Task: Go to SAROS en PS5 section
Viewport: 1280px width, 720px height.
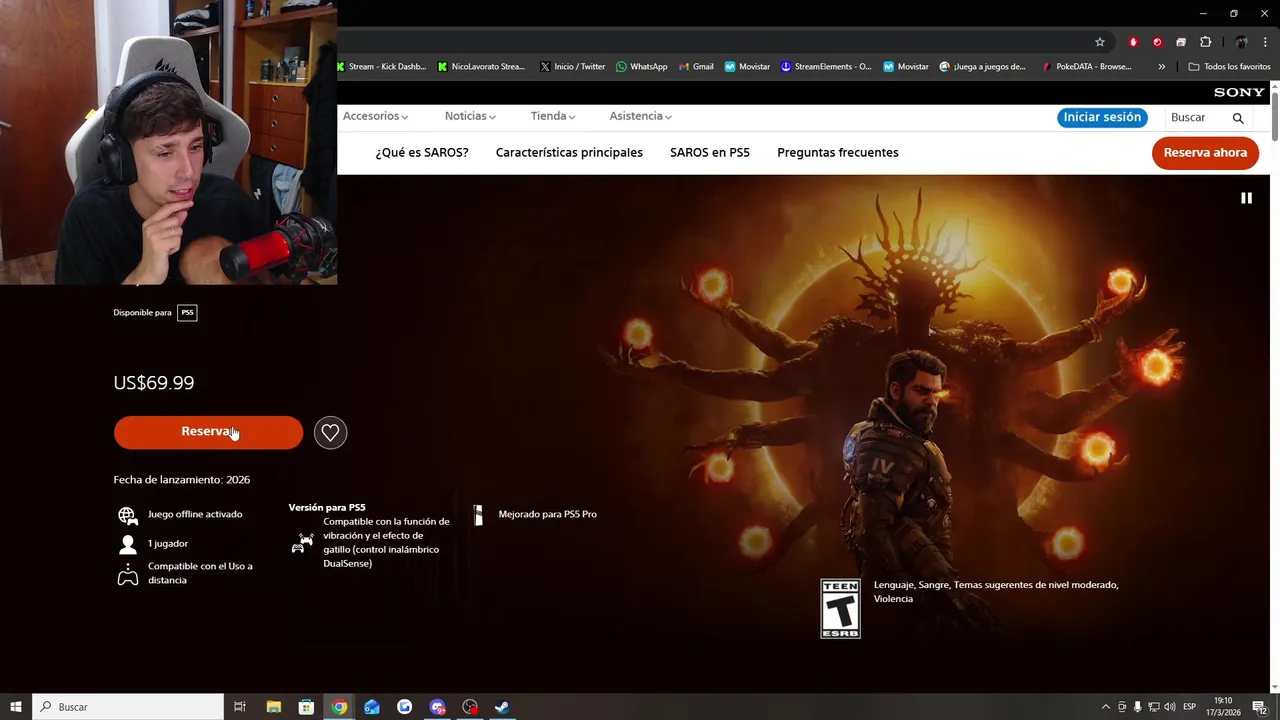Action: tap(710, 153)
